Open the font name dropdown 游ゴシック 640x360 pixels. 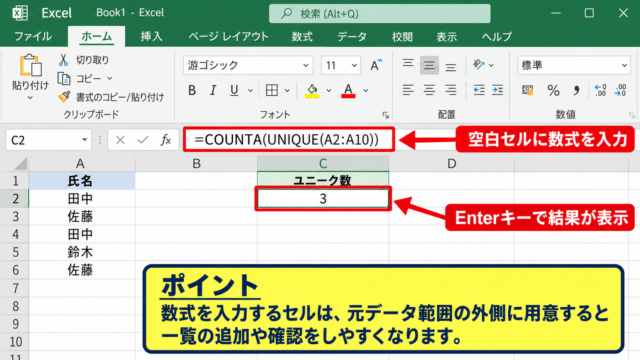click(305, 65)
